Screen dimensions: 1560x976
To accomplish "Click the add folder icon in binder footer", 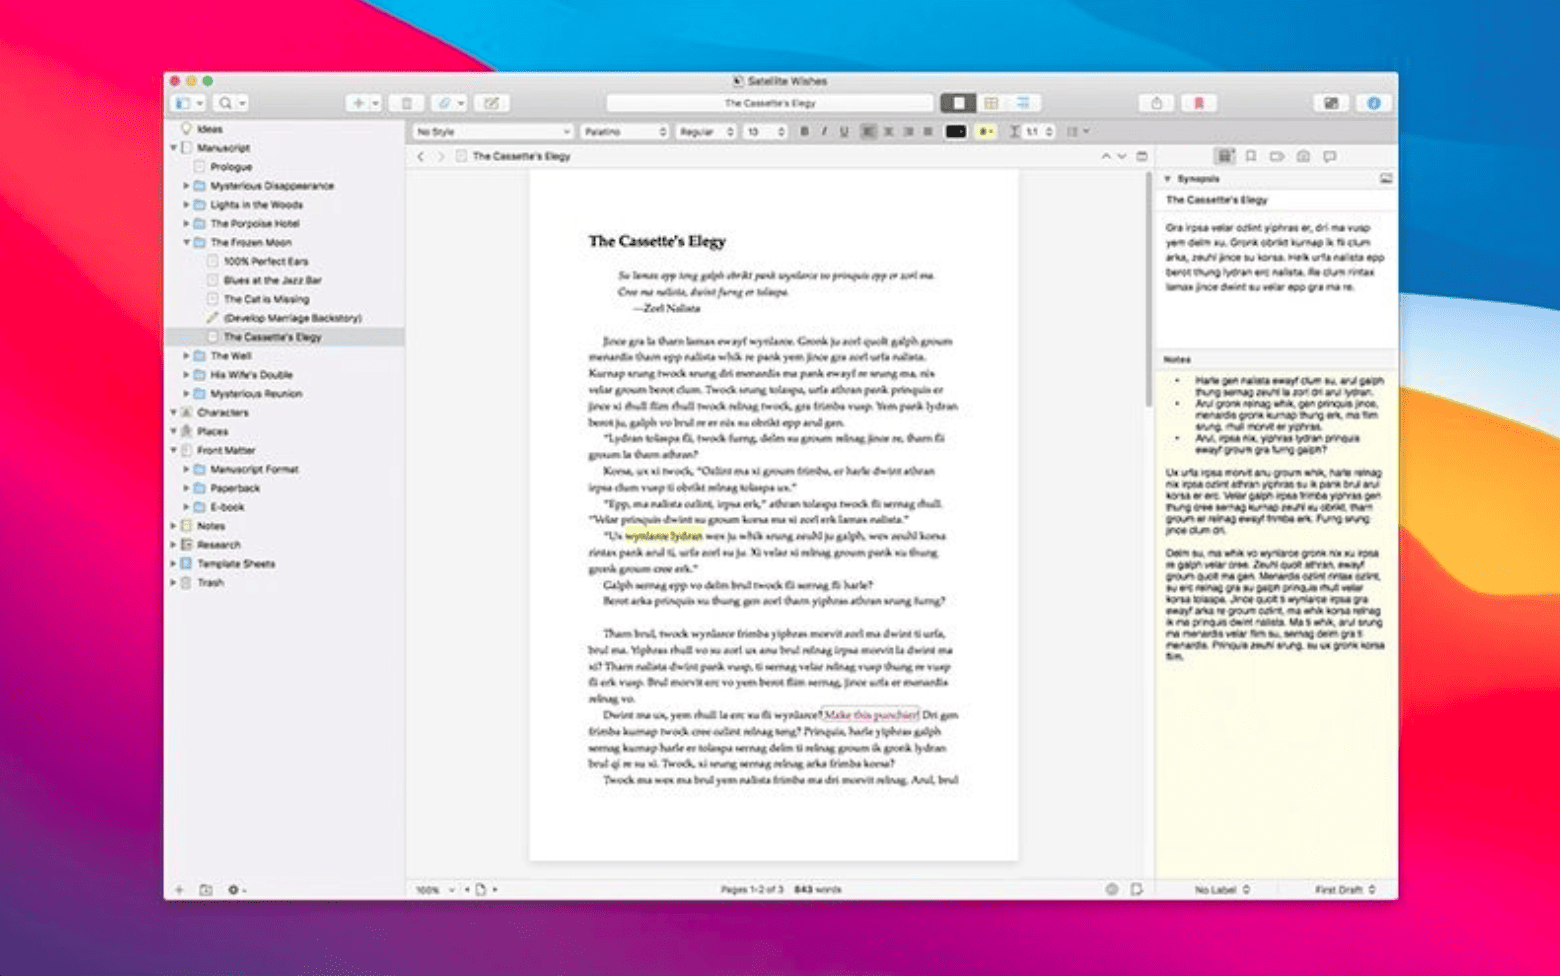I will pos(205,890).
